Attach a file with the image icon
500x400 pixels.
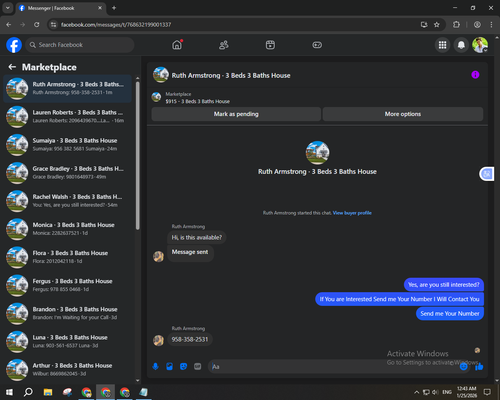169,367
